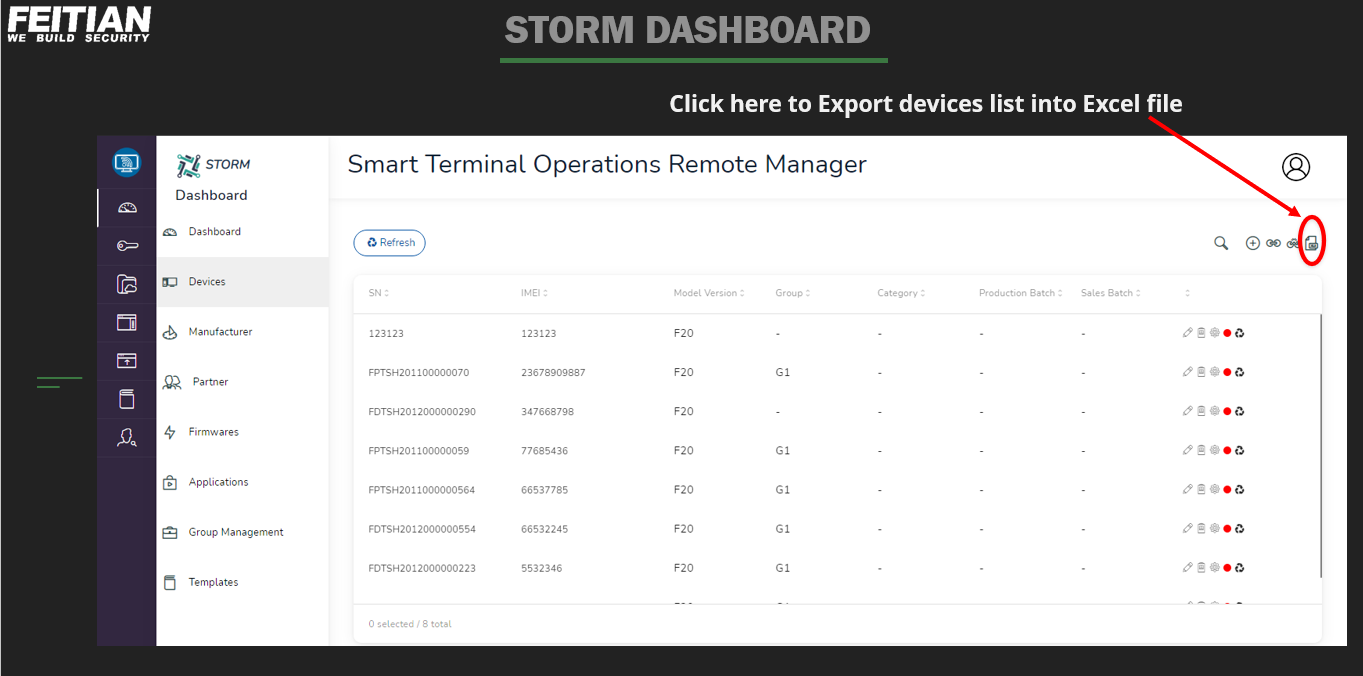Click the magnifier search icon above table
Image resolution: width=1363 pixels, height=676 pixels.
pos(1221,243)
